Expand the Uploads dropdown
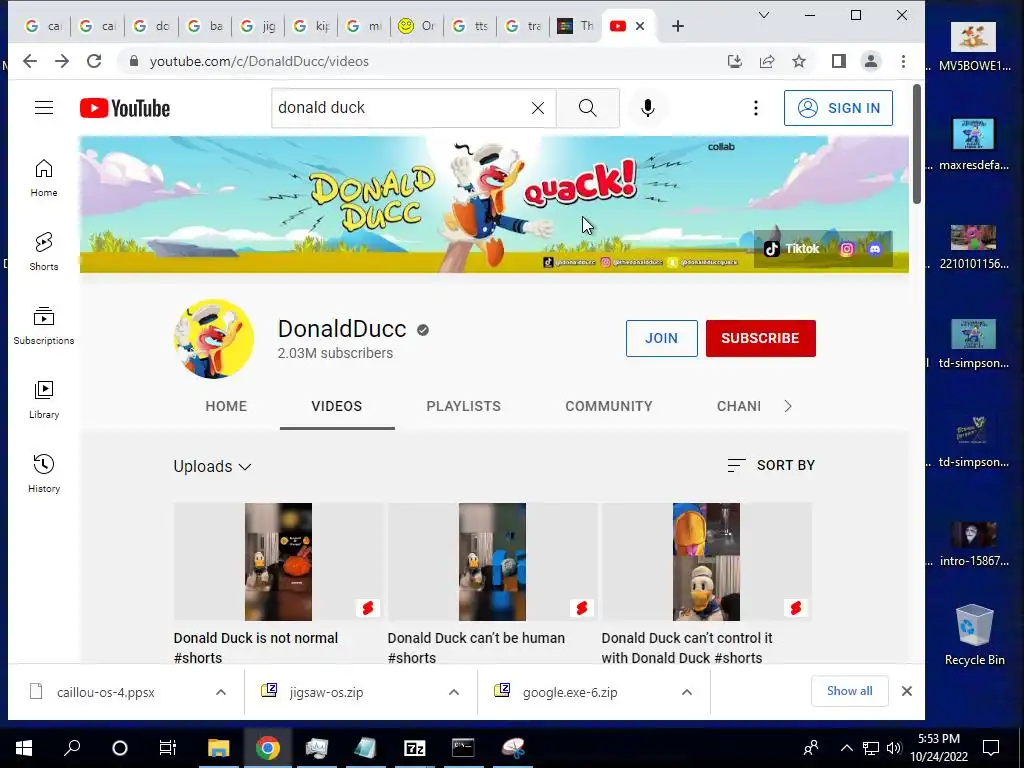The width and height of the screenshot is (1024, 768). (x=212, y=466)
